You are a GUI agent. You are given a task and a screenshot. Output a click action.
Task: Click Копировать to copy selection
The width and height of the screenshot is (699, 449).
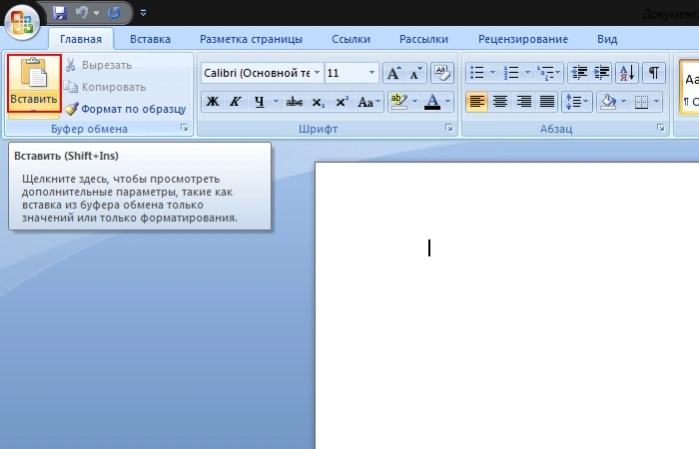105,87
